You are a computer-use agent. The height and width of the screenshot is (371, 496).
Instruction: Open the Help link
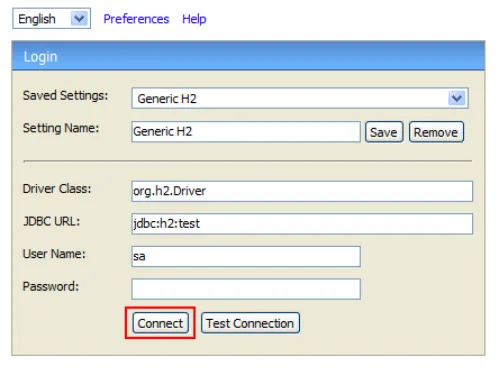[x=194, y=19]
